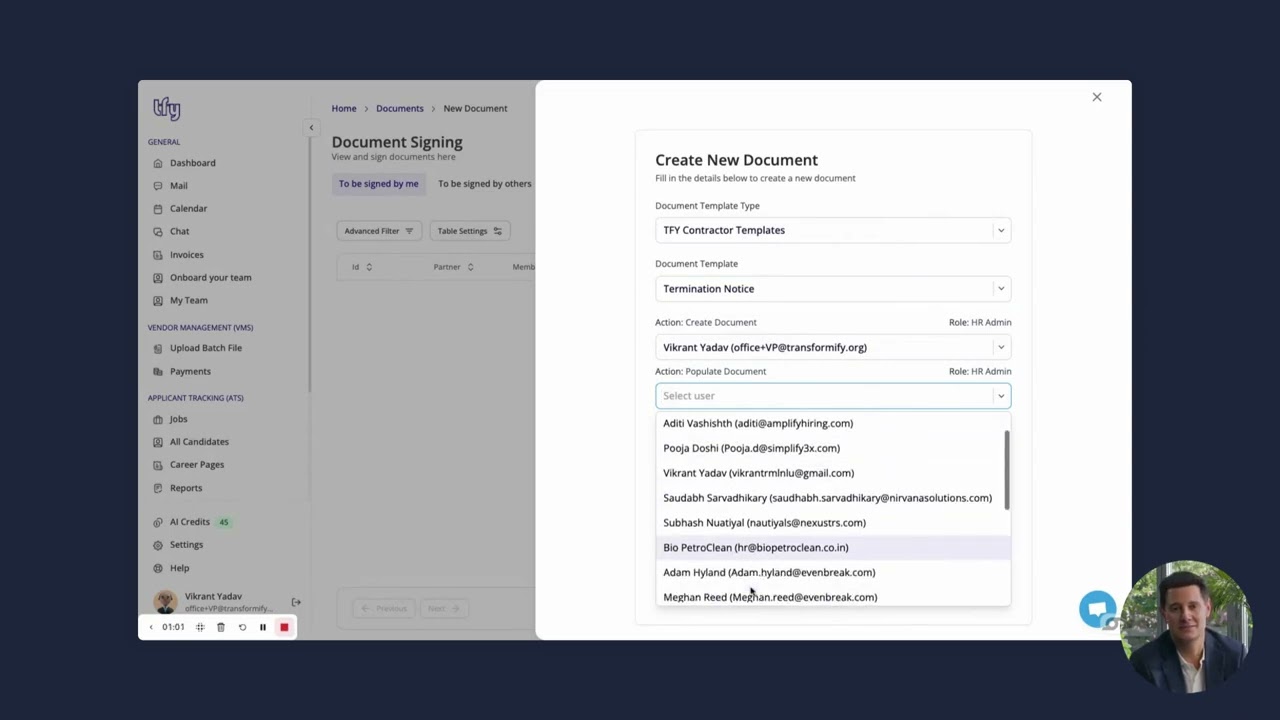Open AI Credits page
The width and height of the screenshot is (1280, 720).
pos(190,522)
